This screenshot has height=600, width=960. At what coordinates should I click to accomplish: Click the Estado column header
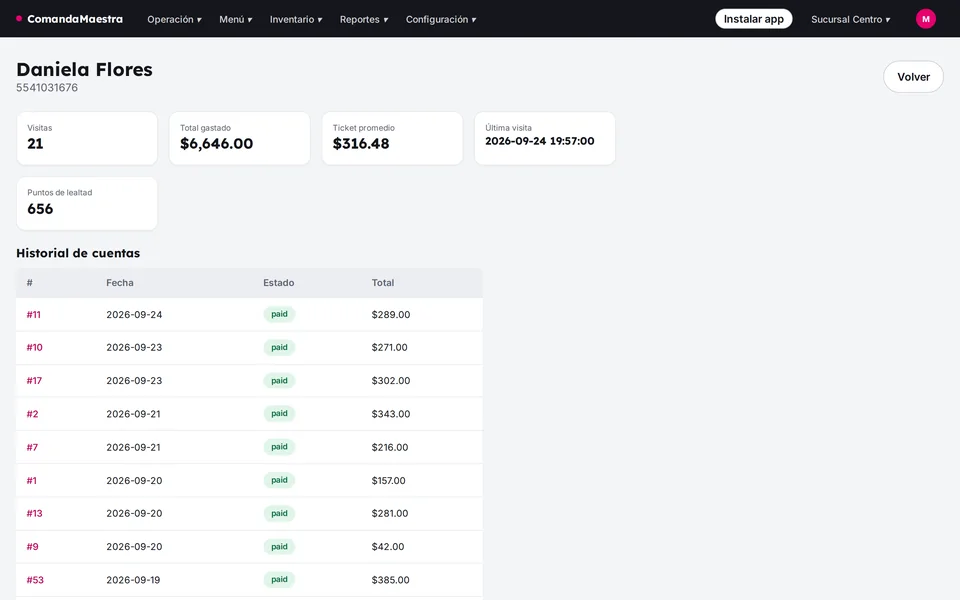click(279, 283)
